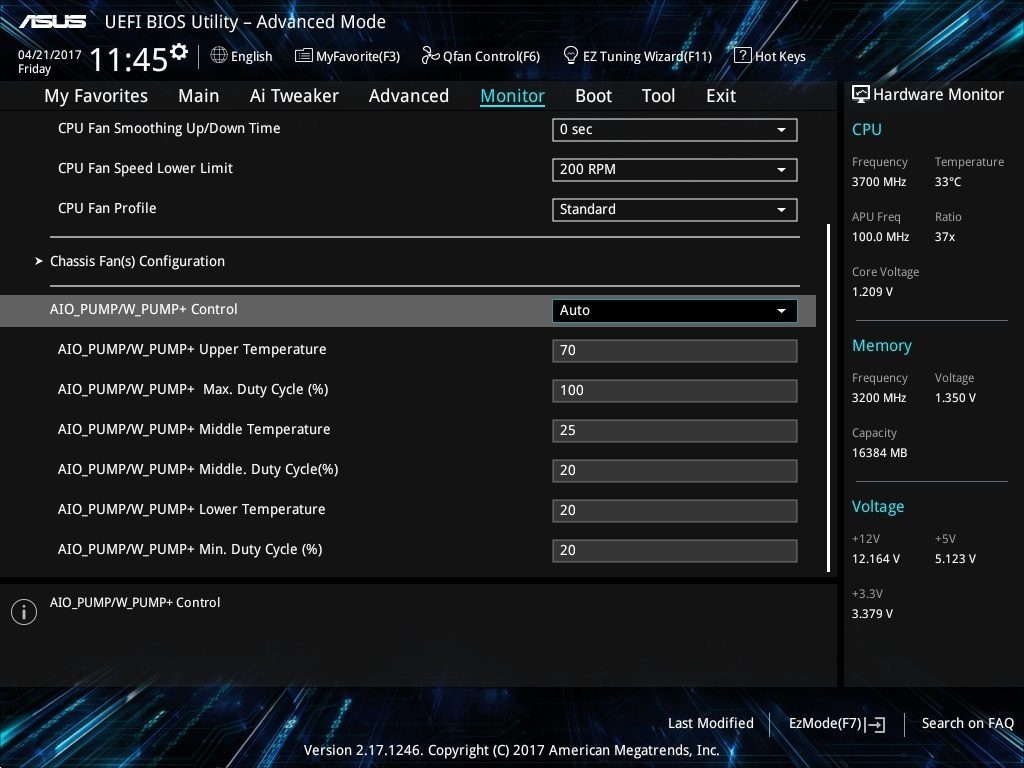The height and width of the screenshot is (768, 1024).
Task: Click the info icon in help panel
Action: (24, 612)
